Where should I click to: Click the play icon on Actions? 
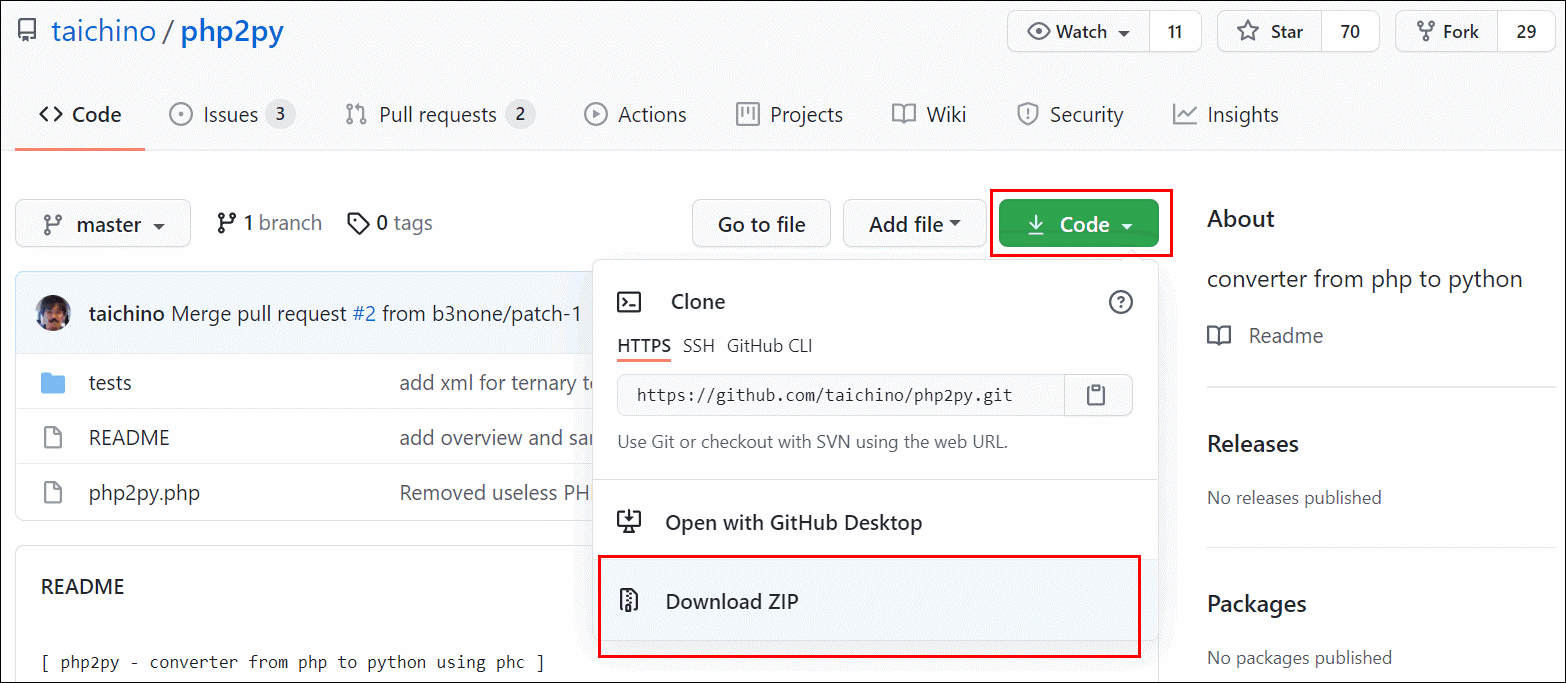pyautogui.click(x=596, y=115)
